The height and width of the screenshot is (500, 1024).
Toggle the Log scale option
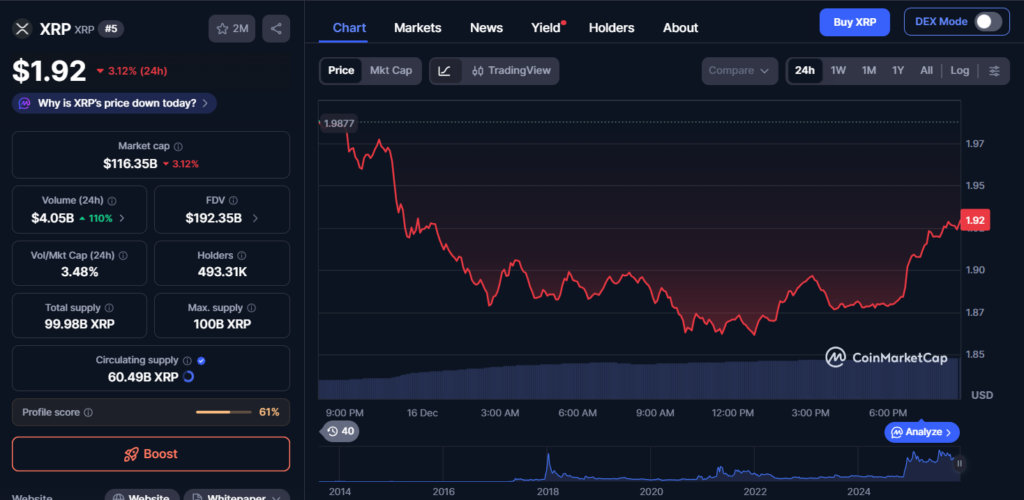(x=960, y=71)
